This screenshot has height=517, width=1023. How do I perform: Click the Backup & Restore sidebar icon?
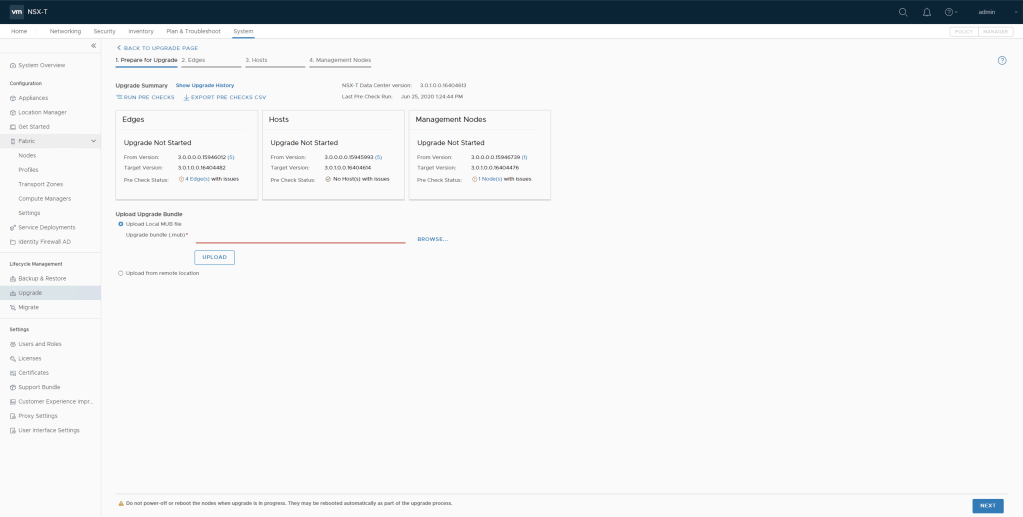click(13, 278)
